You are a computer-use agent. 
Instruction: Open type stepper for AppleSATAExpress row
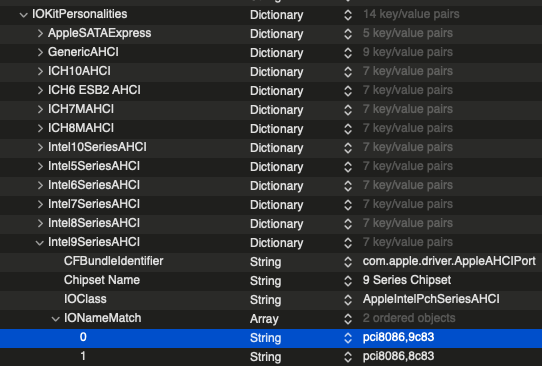point(348,34)
